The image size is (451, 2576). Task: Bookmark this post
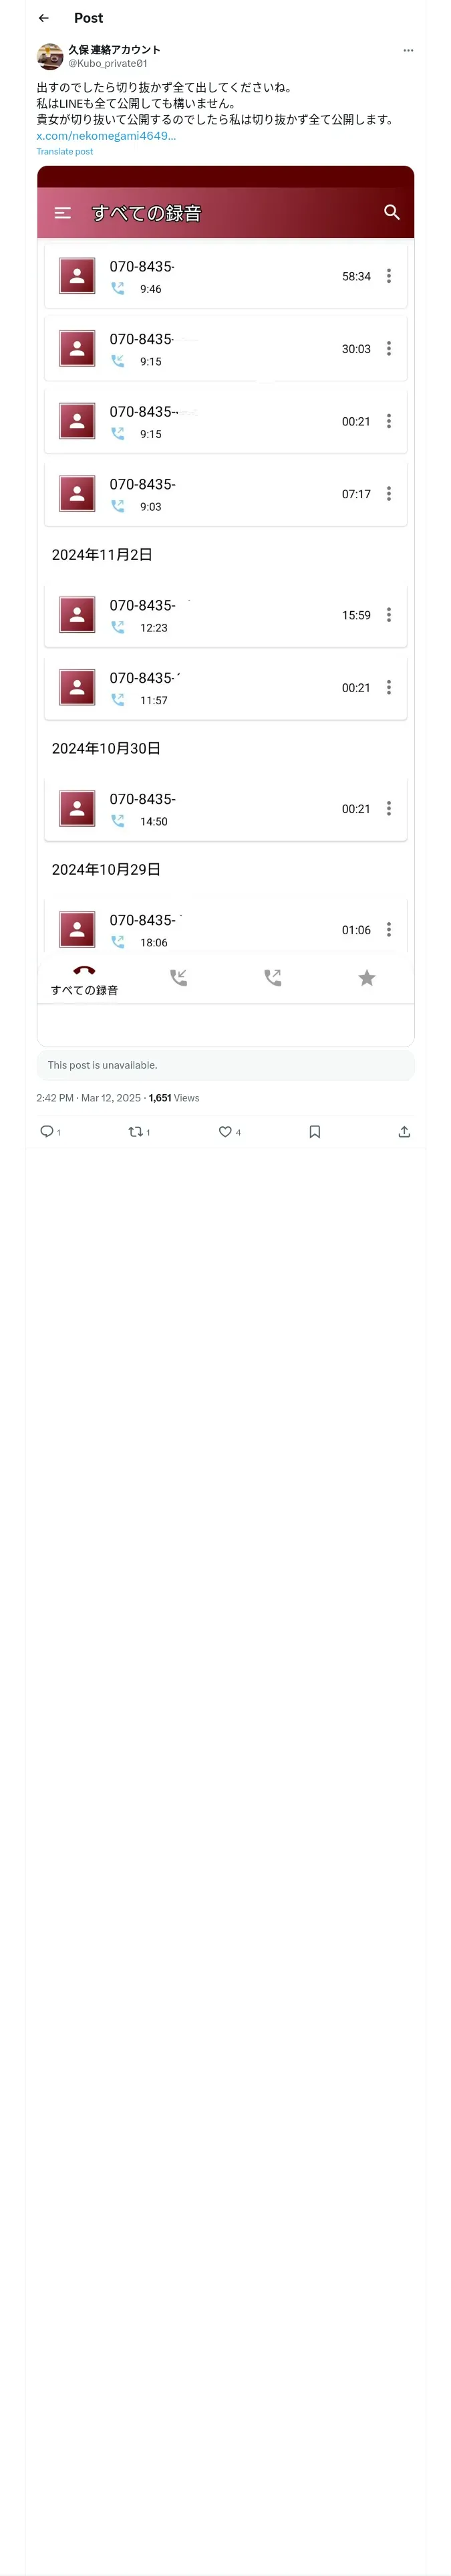pos(314,1131)
